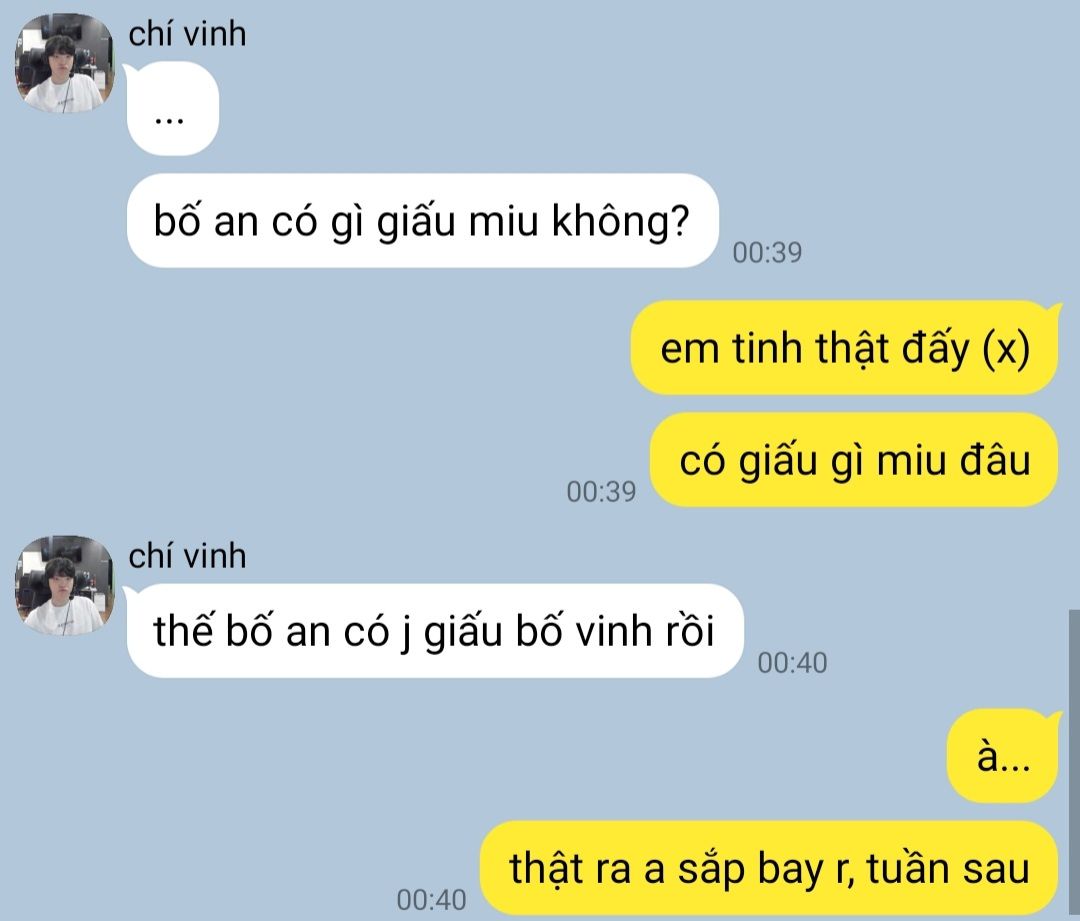Image resolution: width=1080 pixels, height=921 pixels.
Task: Tap the 00:39 timestamp beside white bubble
Action: 767,253
